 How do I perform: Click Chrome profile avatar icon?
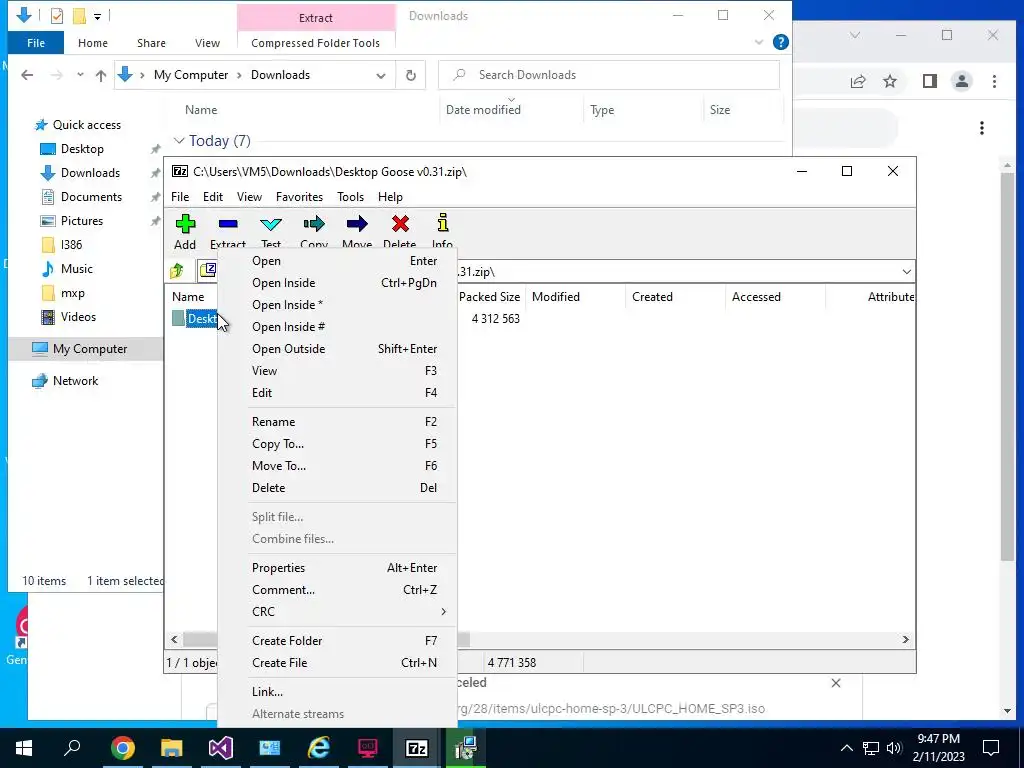pyautogui.click(x=961, y=81)
